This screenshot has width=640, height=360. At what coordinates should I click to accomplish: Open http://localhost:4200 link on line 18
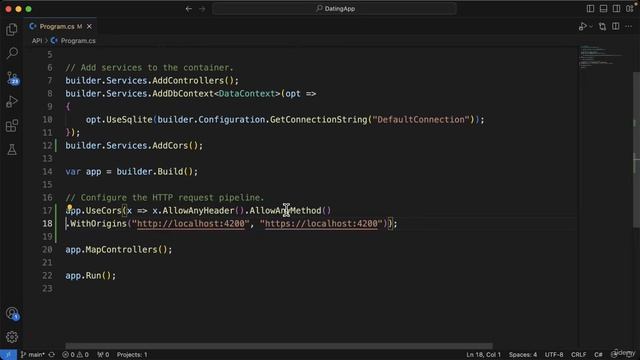(191, 224)
